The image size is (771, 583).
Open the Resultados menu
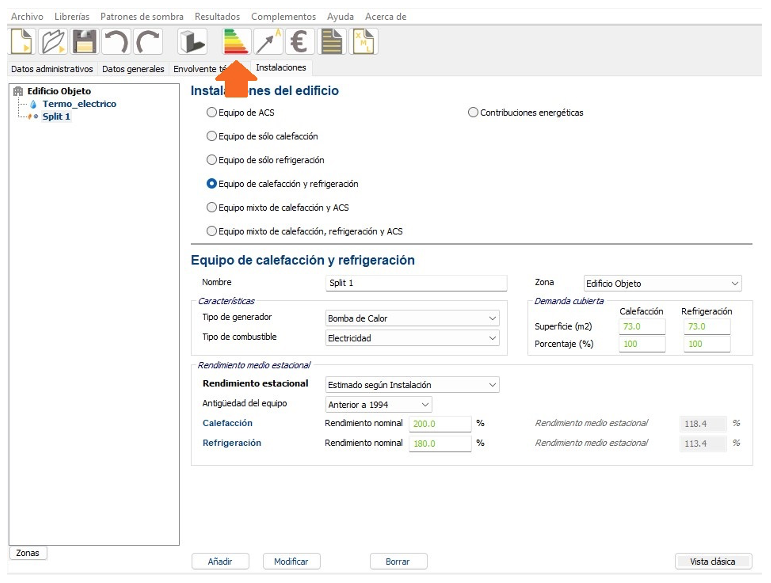[x=217, y=17]
